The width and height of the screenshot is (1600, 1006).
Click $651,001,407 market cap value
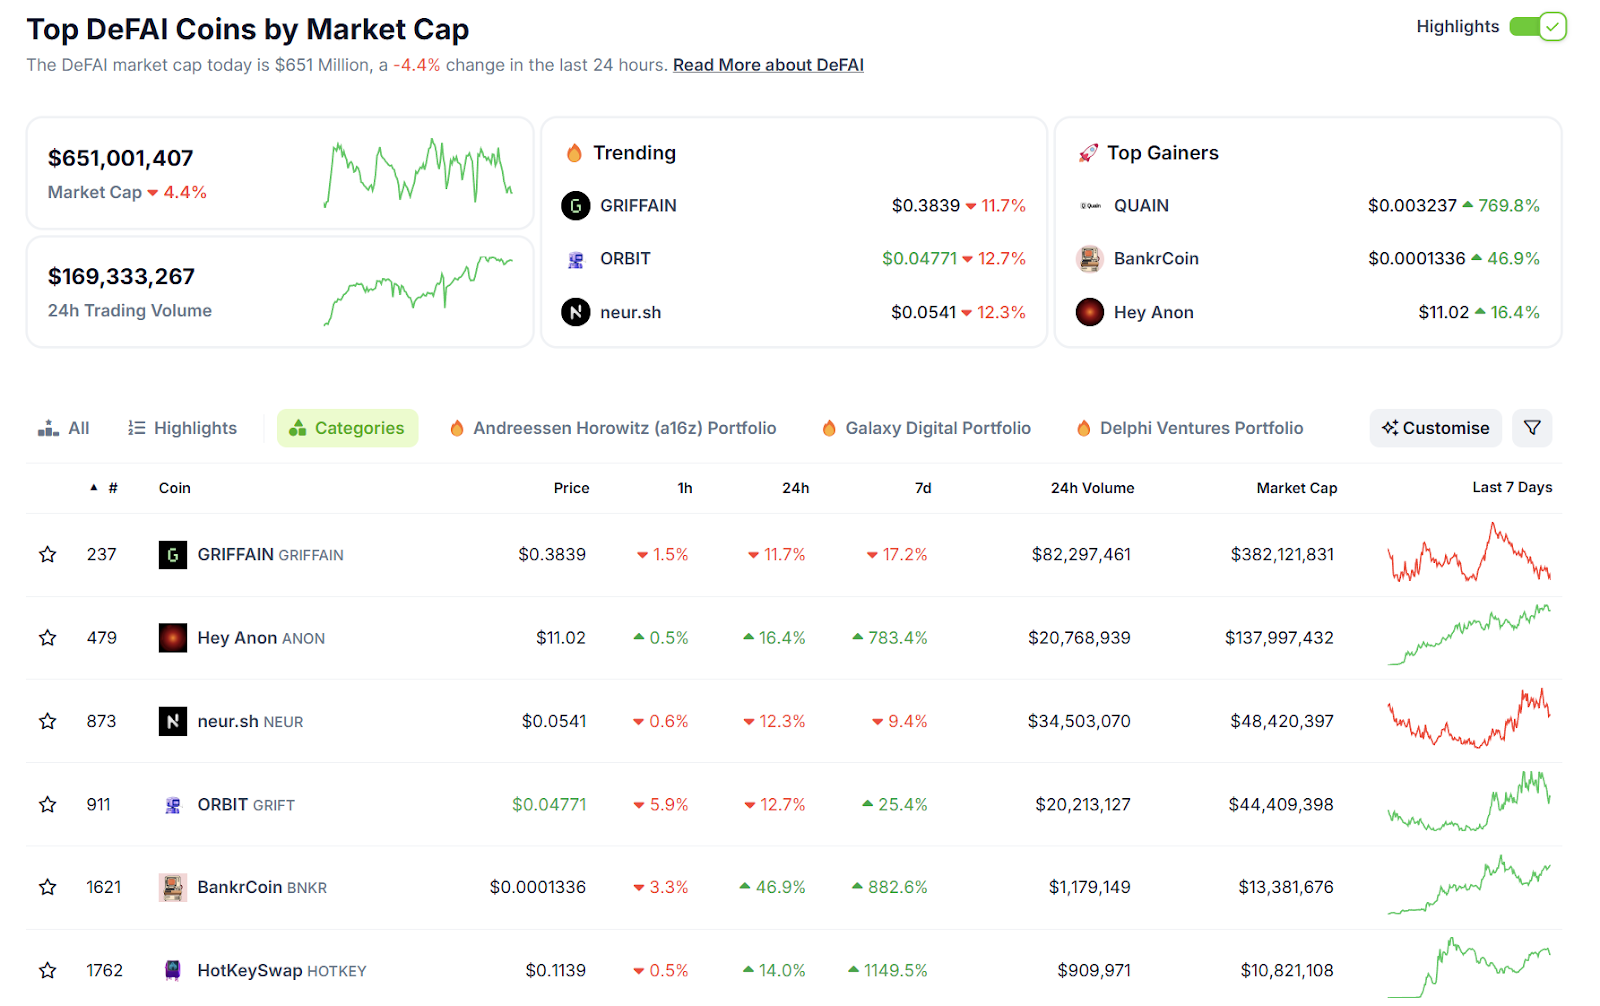121,158
